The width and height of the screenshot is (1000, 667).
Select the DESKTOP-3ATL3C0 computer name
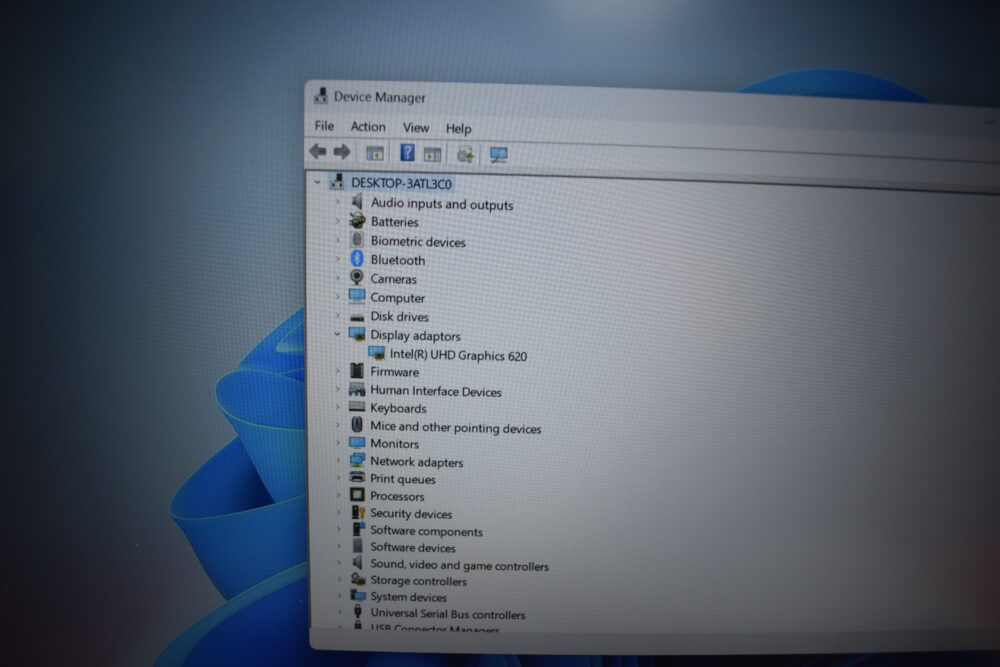[x=401, y=184]
